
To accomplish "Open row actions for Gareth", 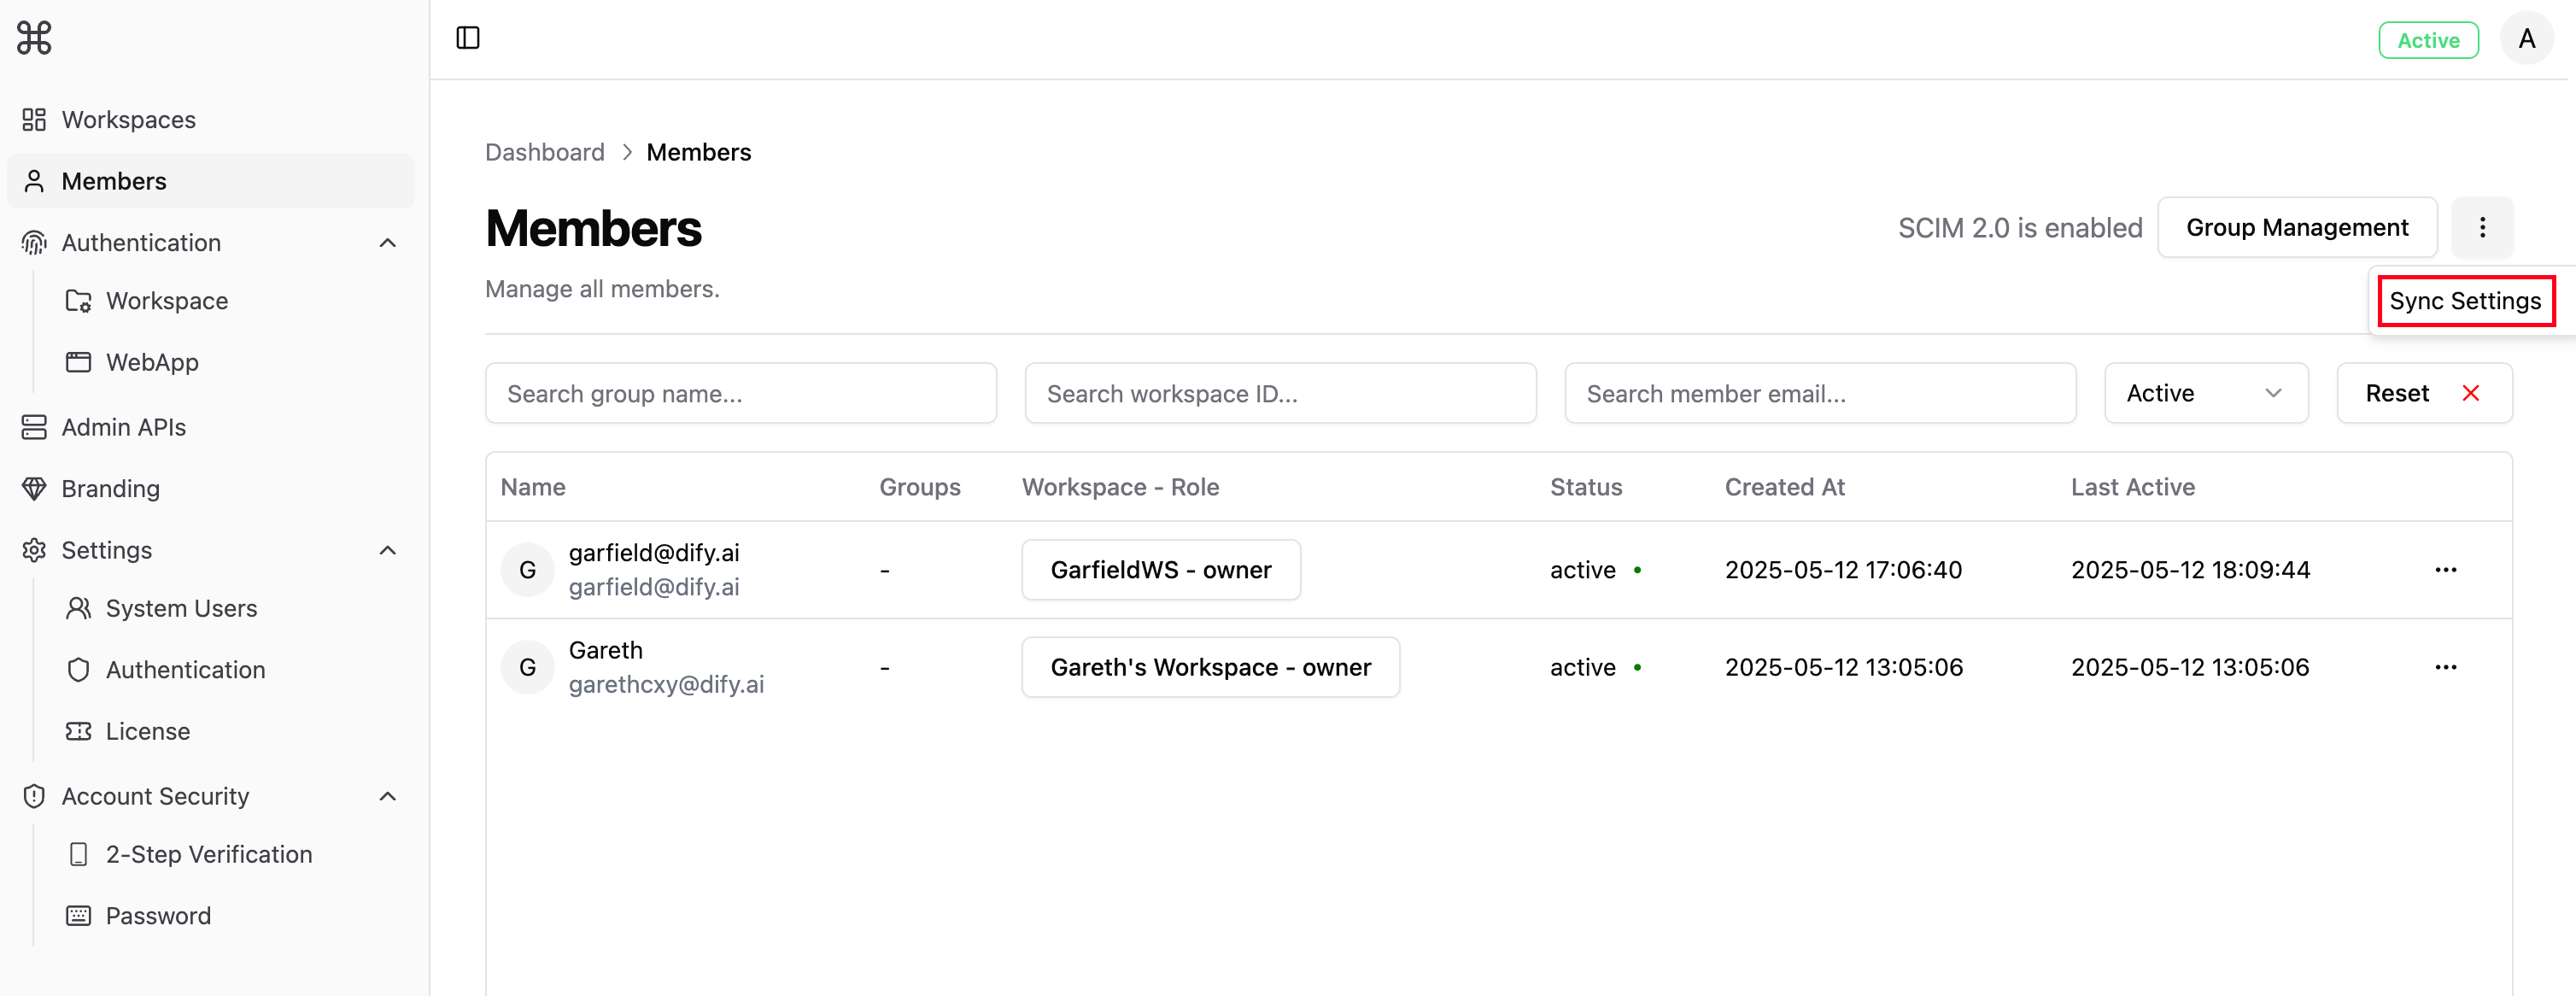I will [2446, 667].
